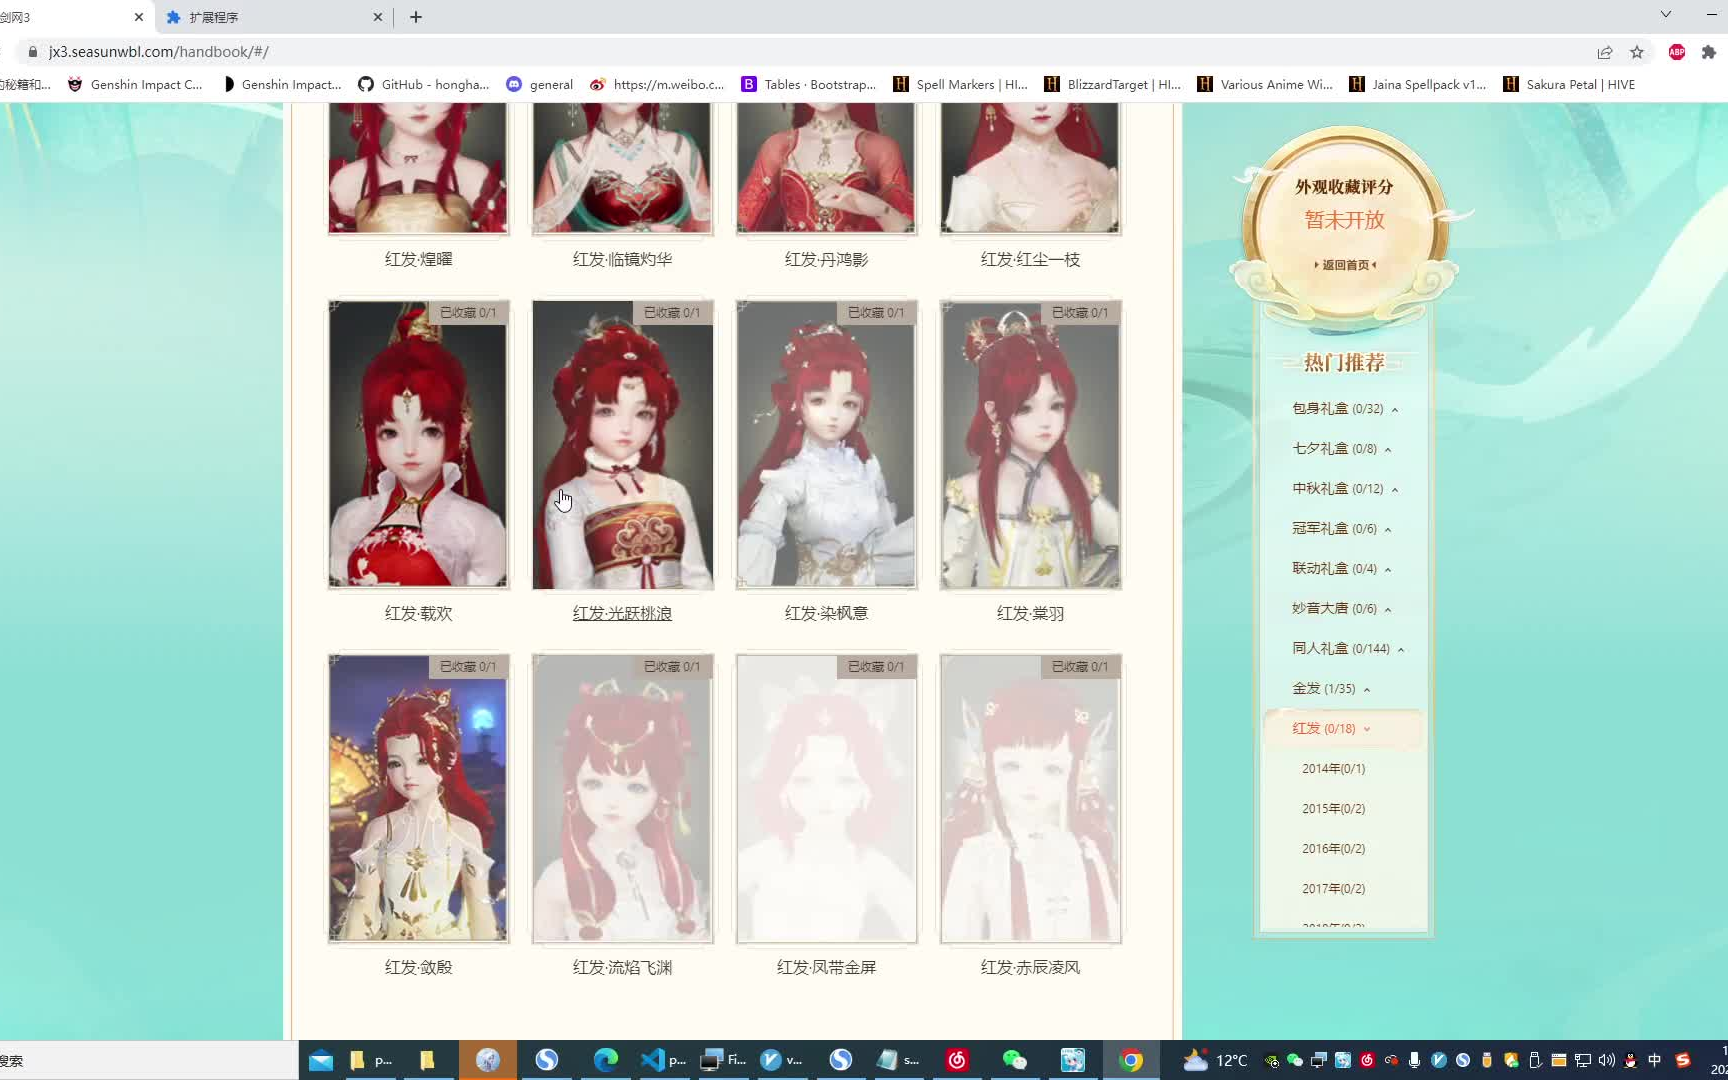Viewport: 1728px width, 1080px height.
Task: Expand the 冠军礼盒 (0/6) category
Action: point(1342,529)
